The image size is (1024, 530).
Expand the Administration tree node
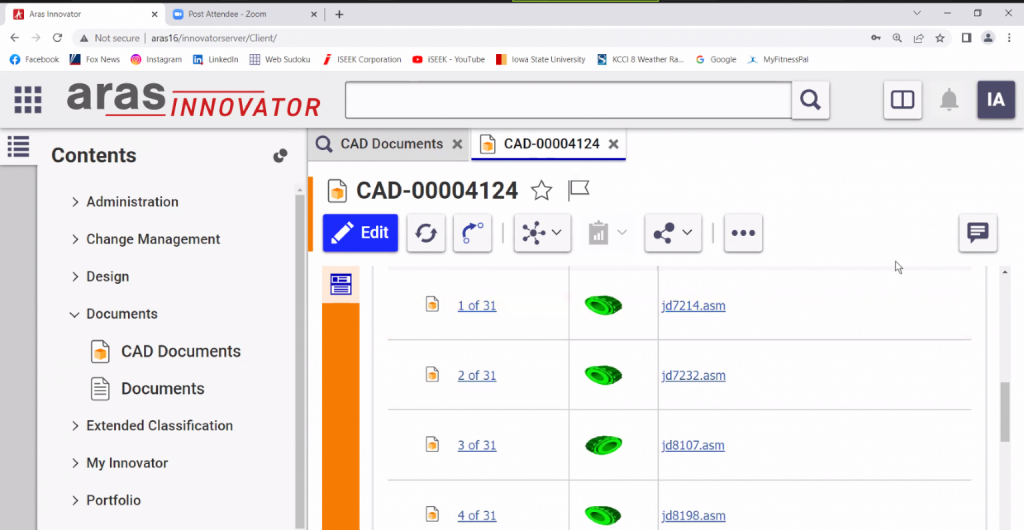[x=76, y=202]
